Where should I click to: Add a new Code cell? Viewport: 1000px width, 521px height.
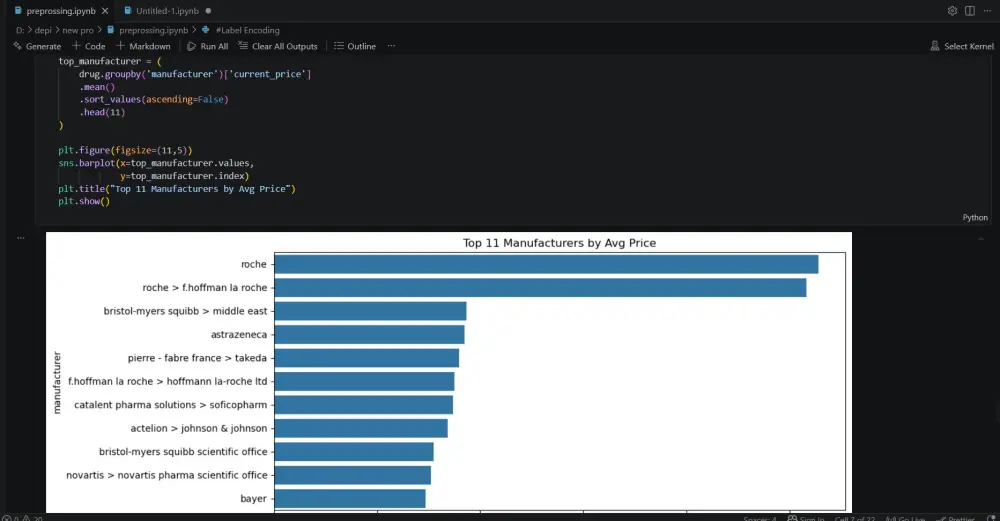tap(89, 46)
